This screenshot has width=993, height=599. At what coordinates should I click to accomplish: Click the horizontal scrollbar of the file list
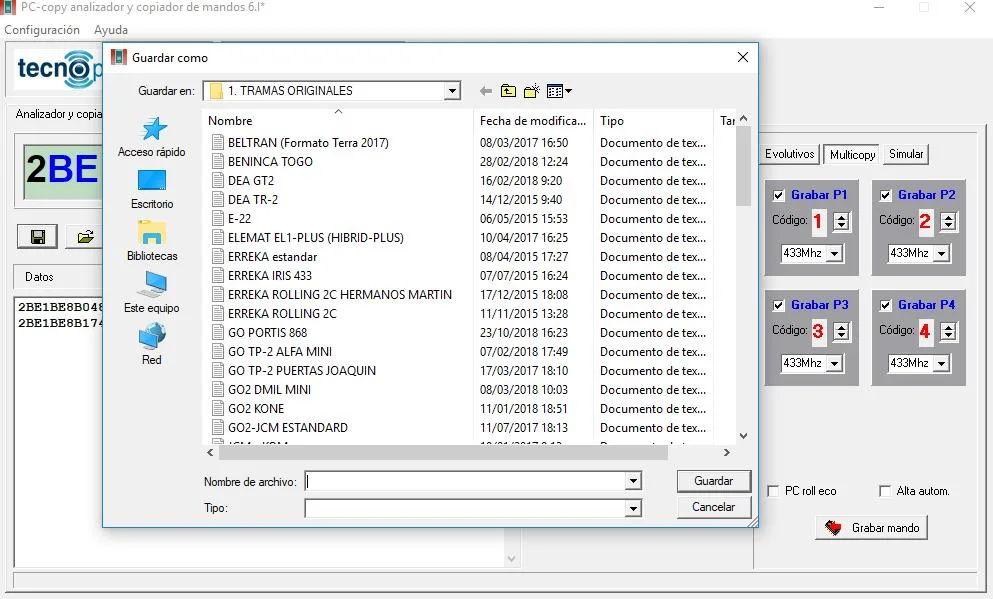point(443,453)
